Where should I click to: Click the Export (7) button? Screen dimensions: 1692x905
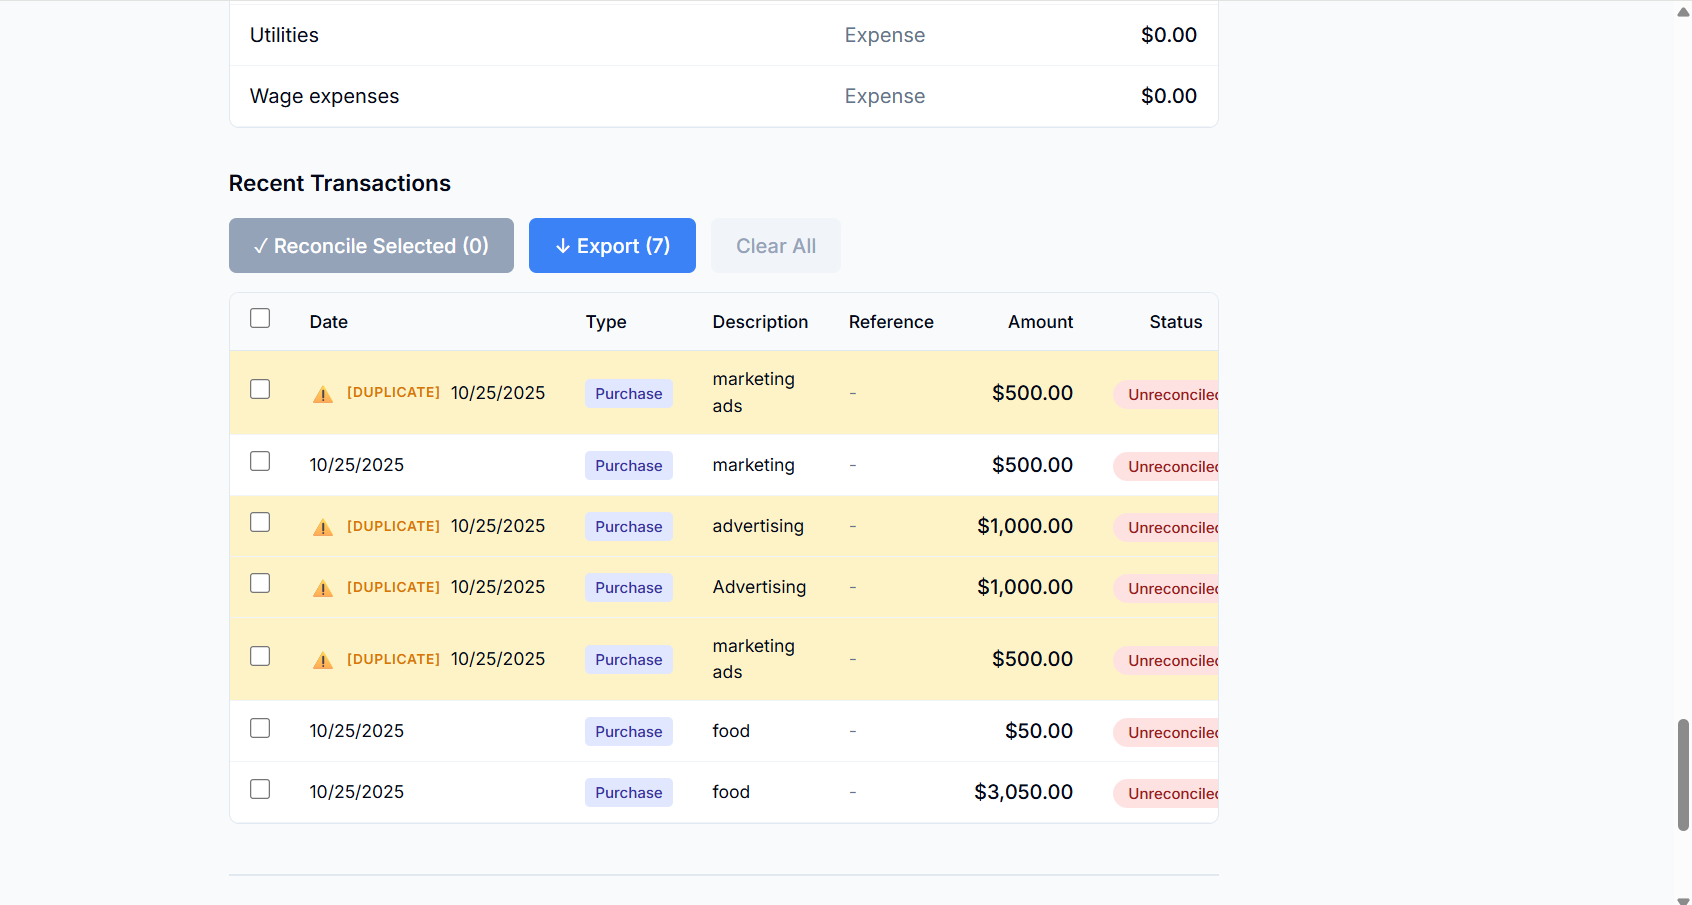612,245
